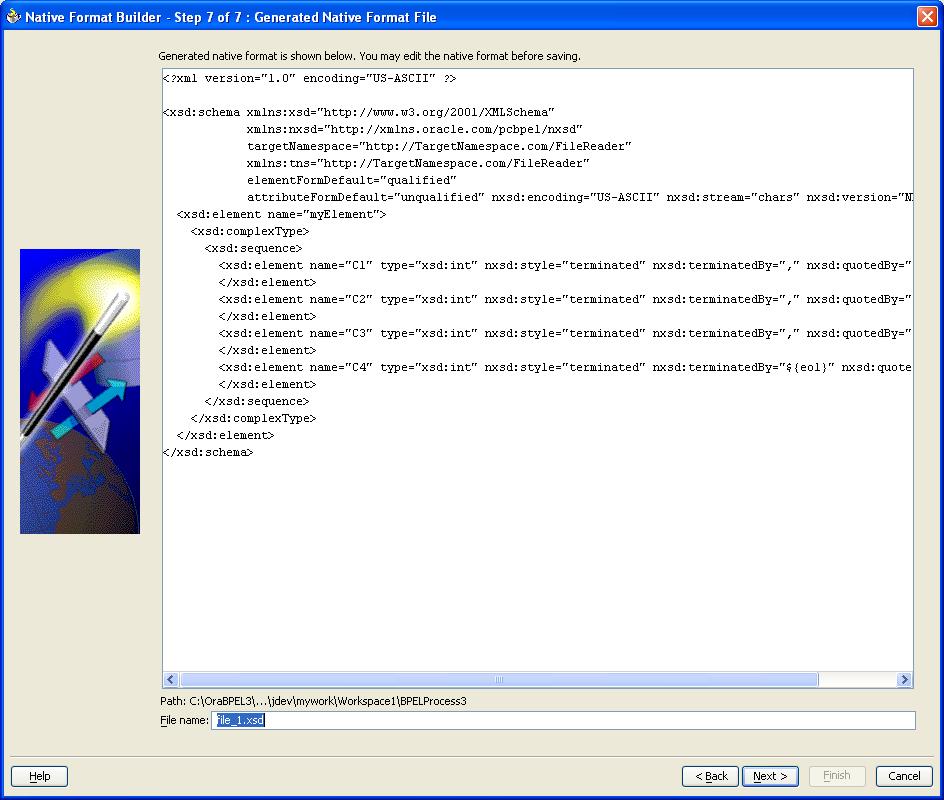Cancel the native format wizard
944x800 pixels.
click(x=903, y=776)
